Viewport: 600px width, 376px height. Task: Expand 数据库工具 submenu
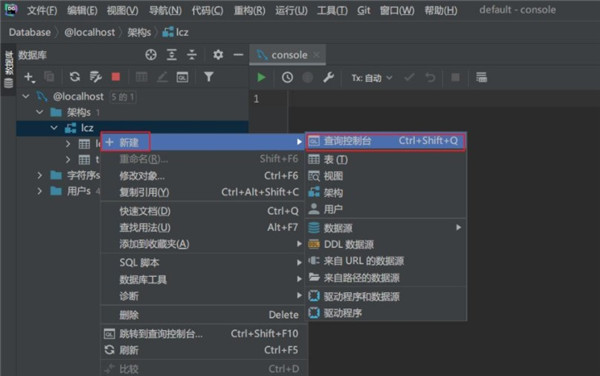click(299, 279)
